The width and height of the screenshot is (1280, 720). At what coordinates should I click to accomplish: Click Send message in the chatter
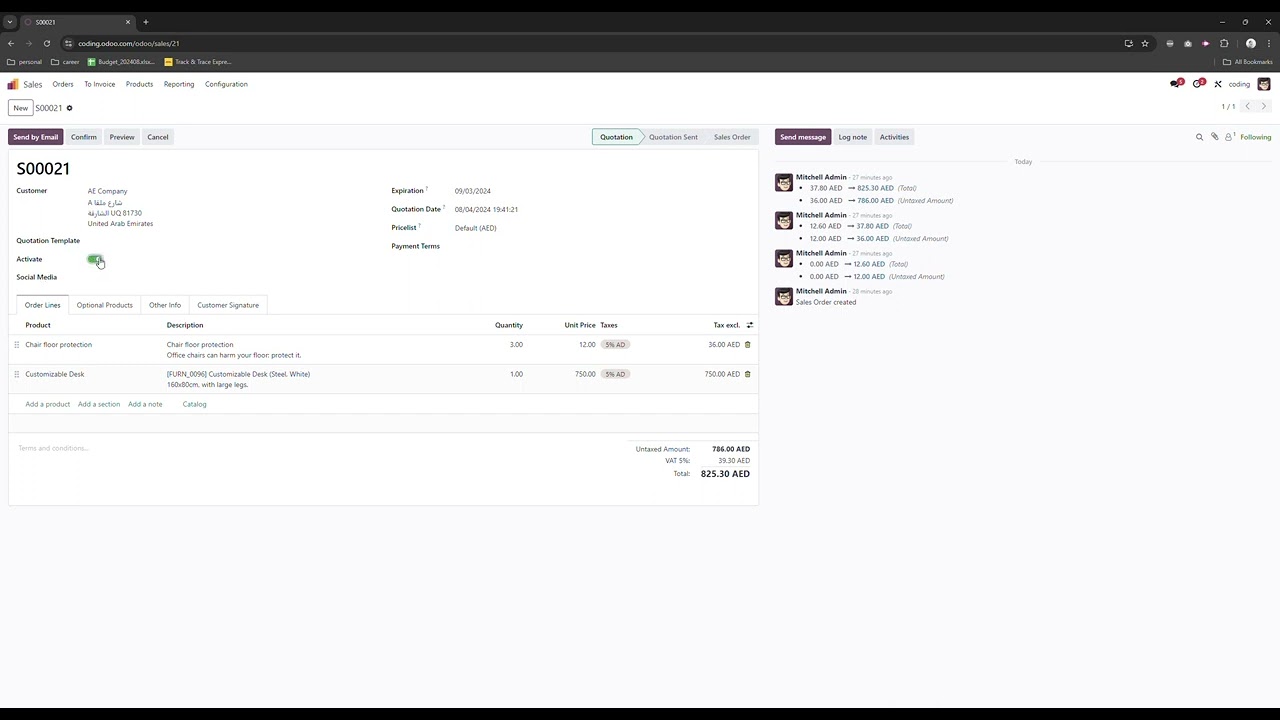click(x=803, y=137)
